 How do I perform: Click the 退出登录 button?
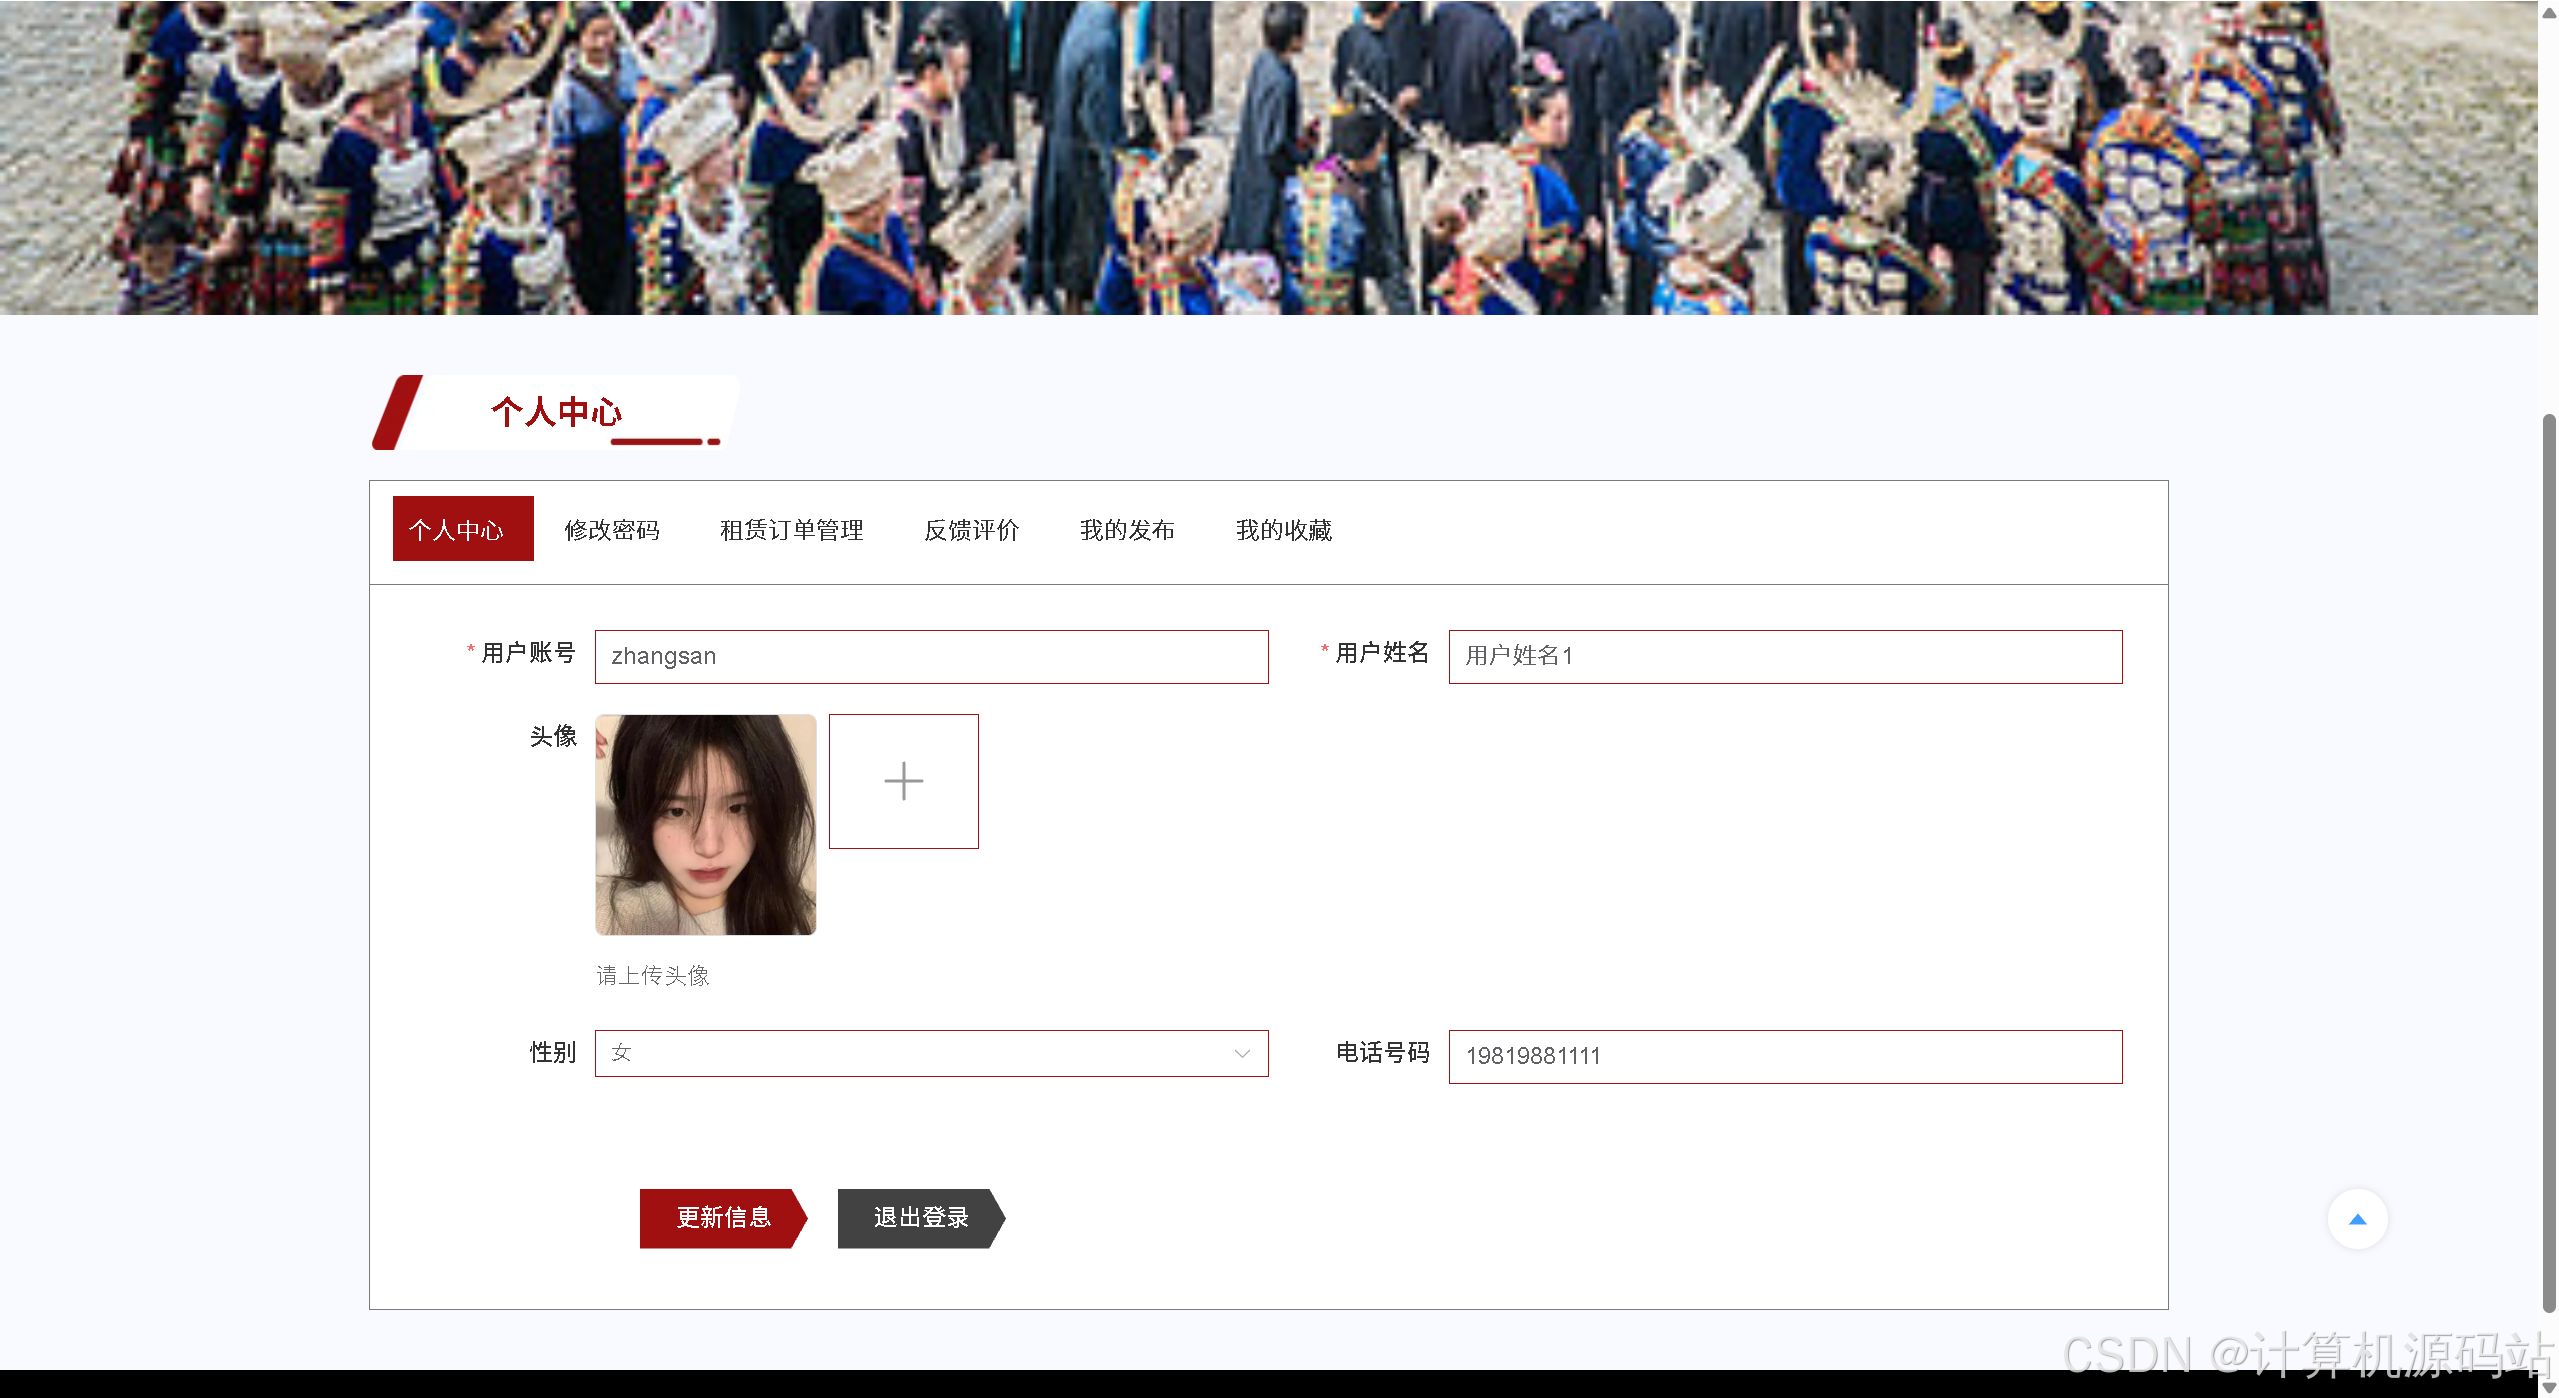920,1218
